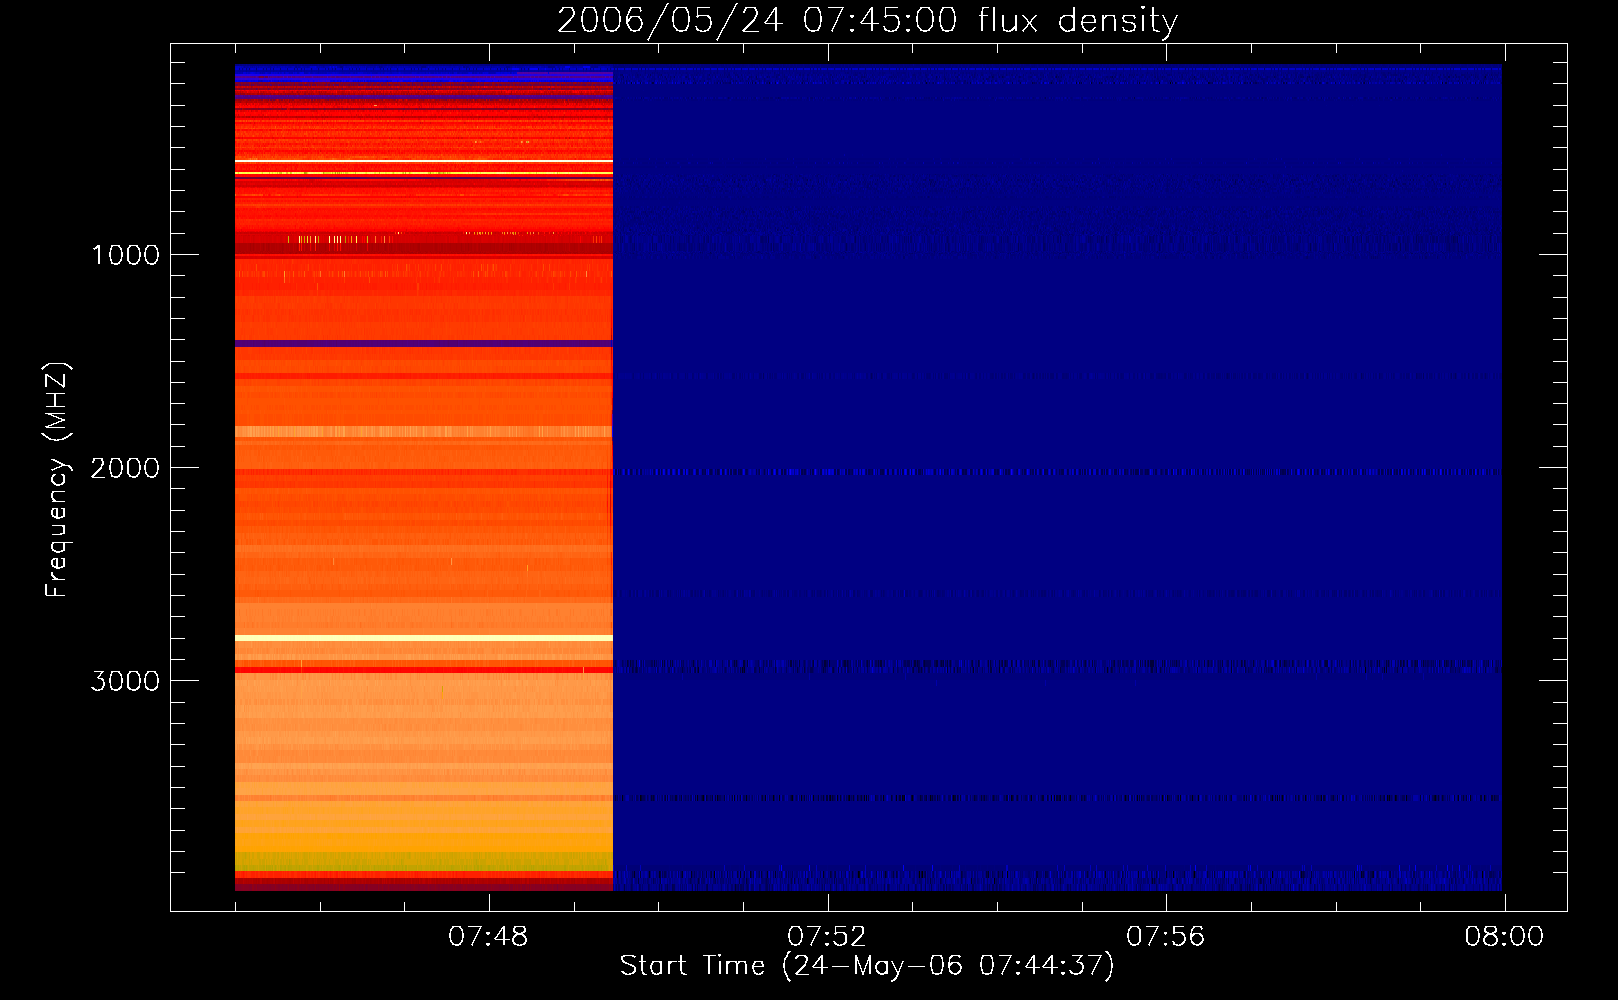This screenshot has width=1618, height=1000.
Task: Click the "Start Time (24-May-06 07:44:37)" label
Action: pyautogui.click(x=867, y=966)
